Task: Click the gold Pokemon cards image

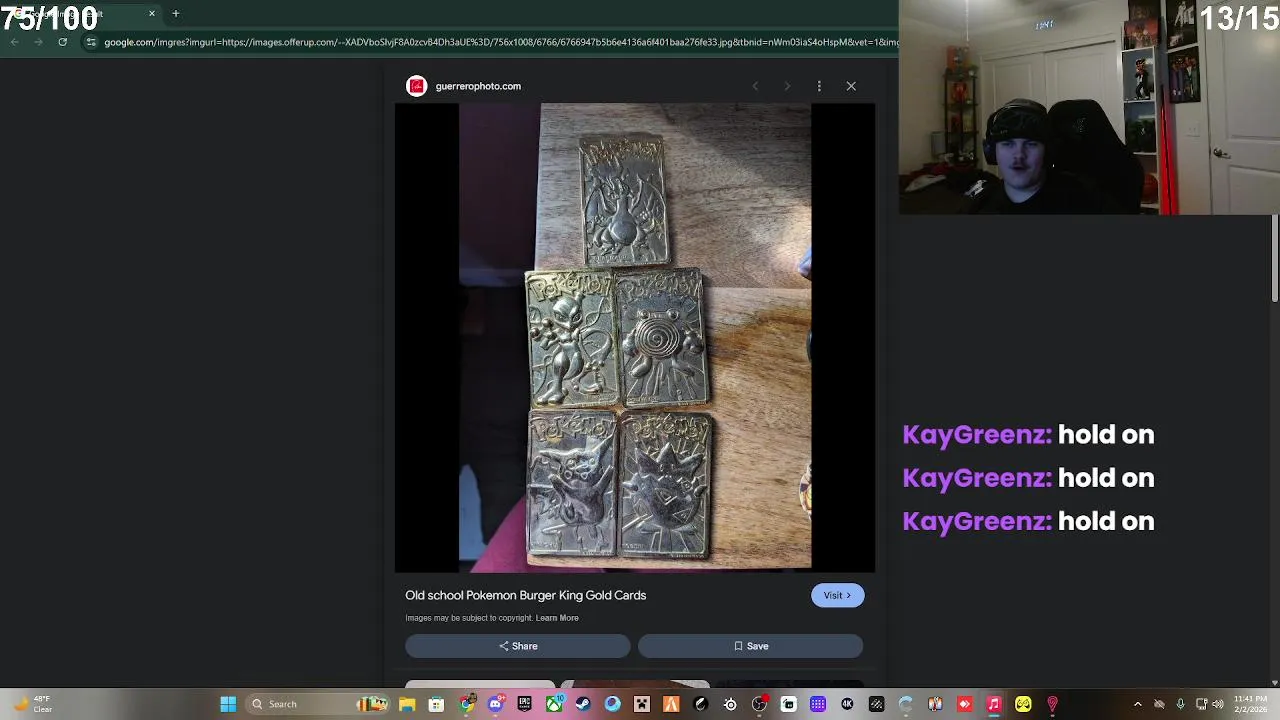Action: pos(635,337)
